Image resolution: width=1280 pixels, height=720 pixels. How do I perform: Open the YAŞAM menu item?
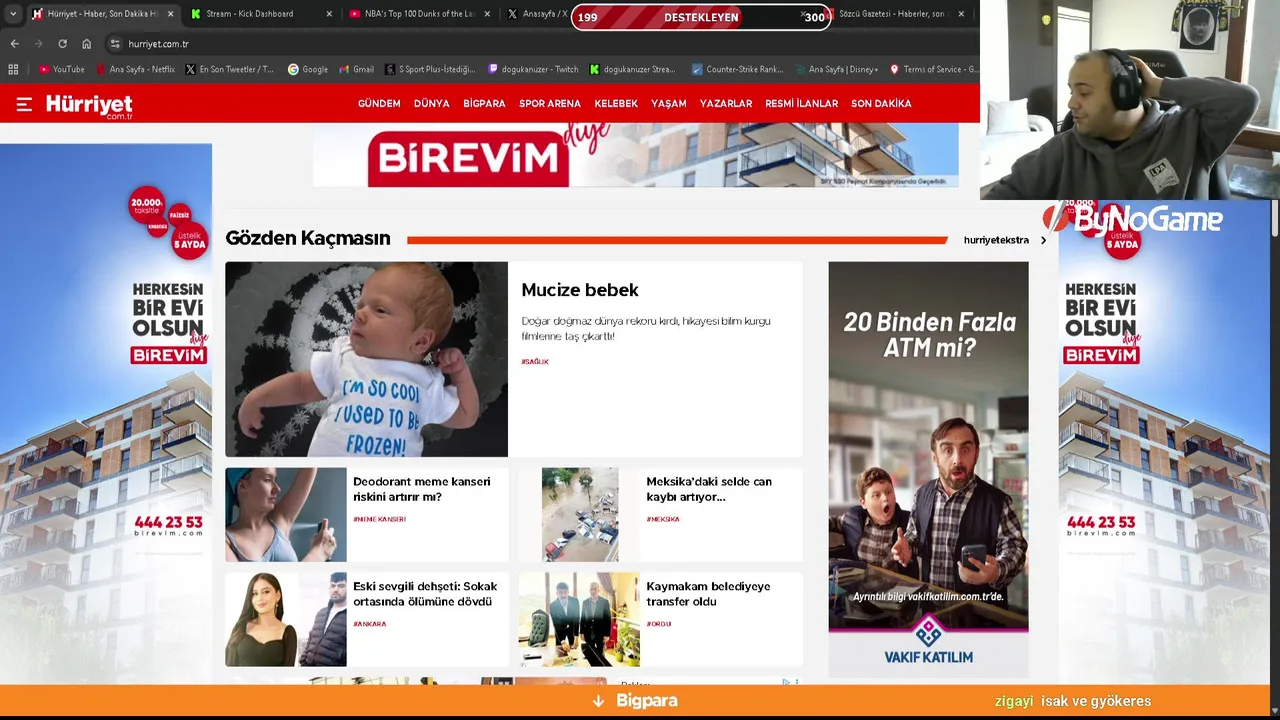669,104
